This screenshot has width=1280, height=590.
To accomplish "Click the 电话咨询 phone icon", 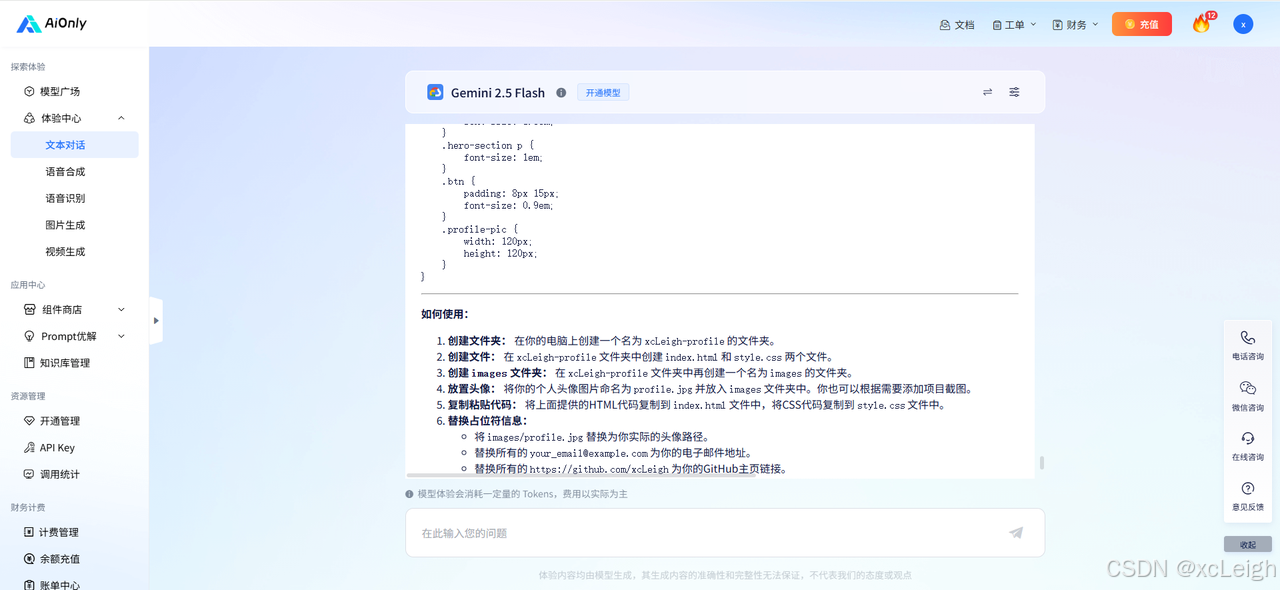I will coord(1247,340).
